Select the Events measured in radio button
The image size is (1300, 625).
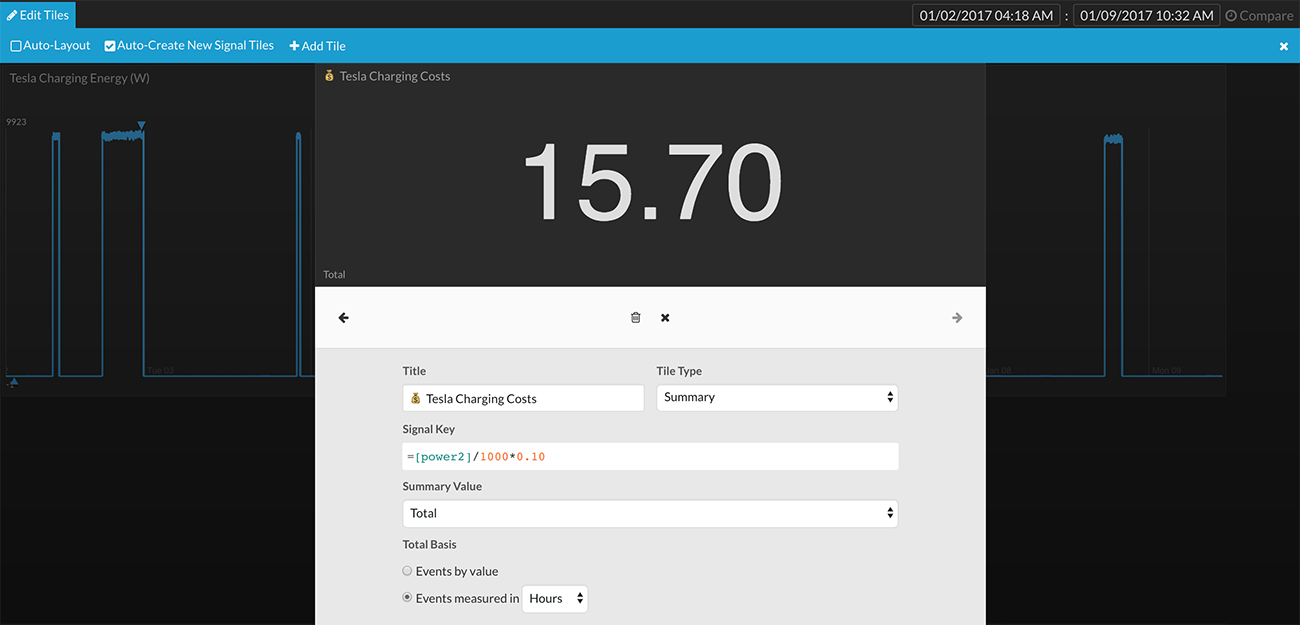point(407,598)
